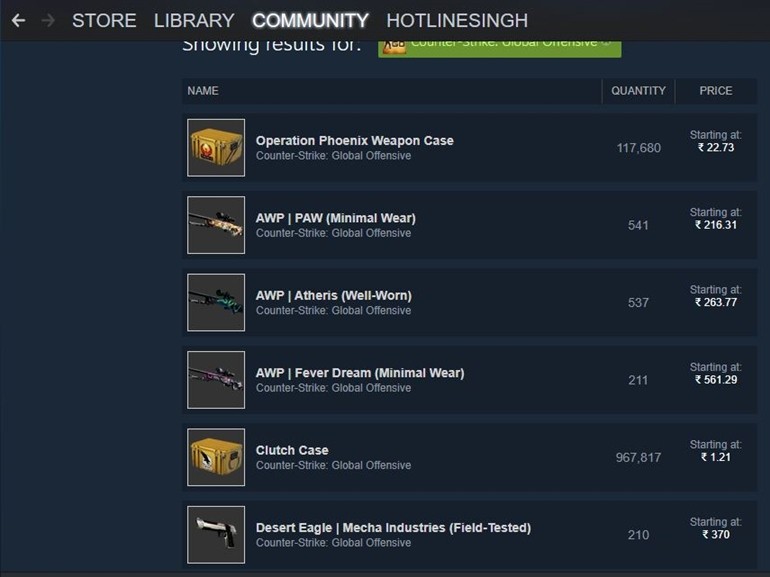
Task: Open the AWP PAW item image
Action: tap(216, 225)
